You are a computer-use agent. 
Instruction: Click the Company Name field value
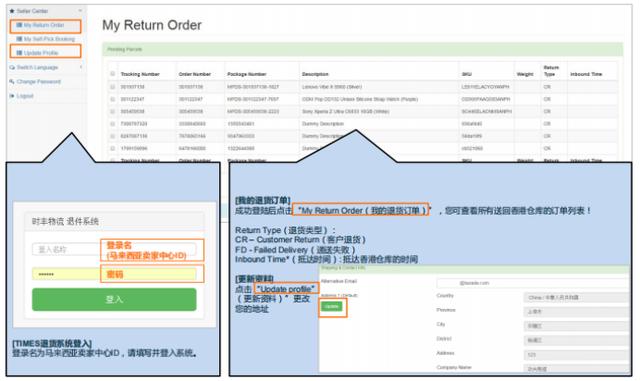point(576,369)
